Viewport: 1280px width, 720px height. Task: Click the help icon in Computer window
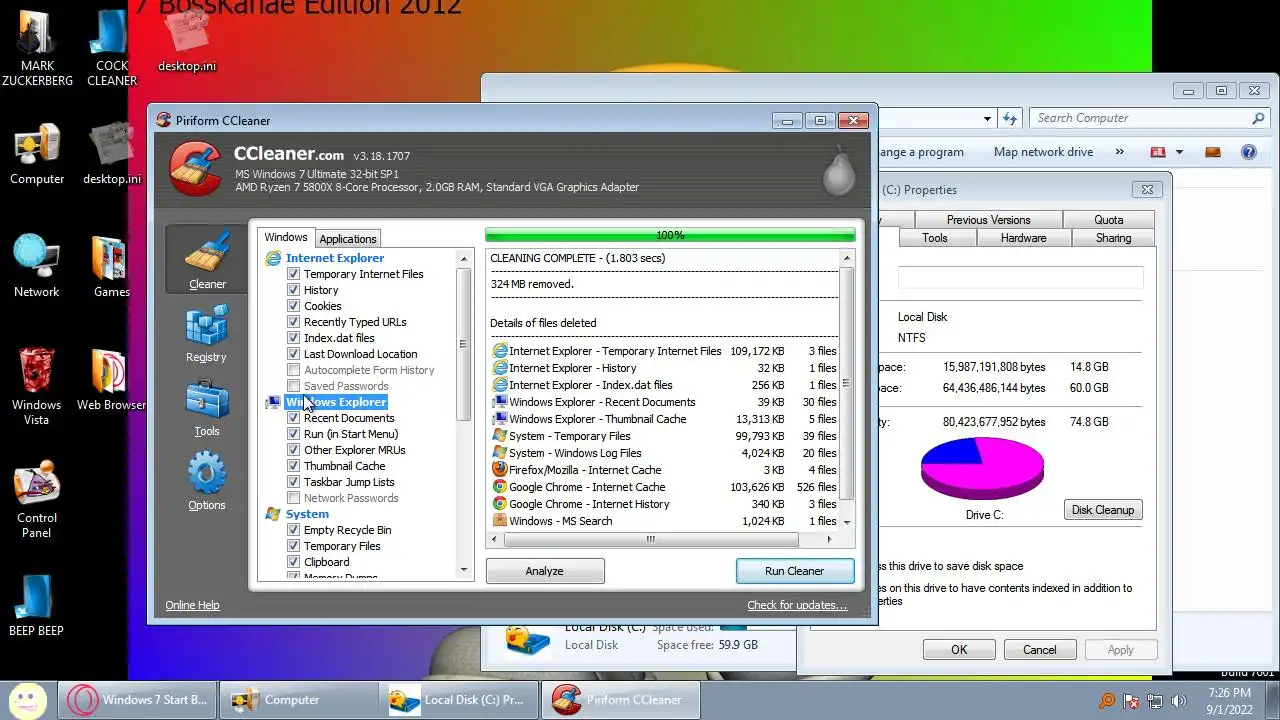(1248, 152)
